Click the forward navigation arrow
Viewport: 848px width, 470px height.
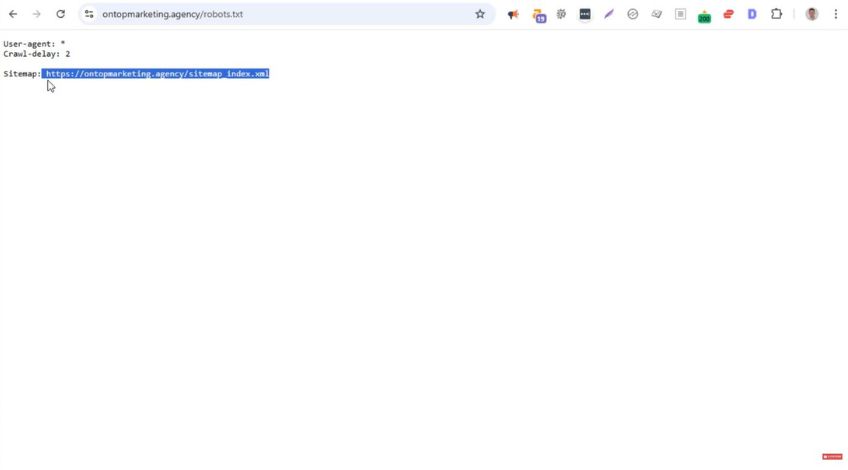[37, 14]
